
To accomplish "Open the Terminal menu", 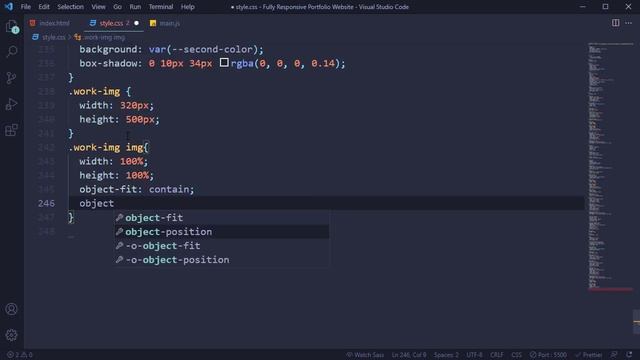I will point(160,7).
